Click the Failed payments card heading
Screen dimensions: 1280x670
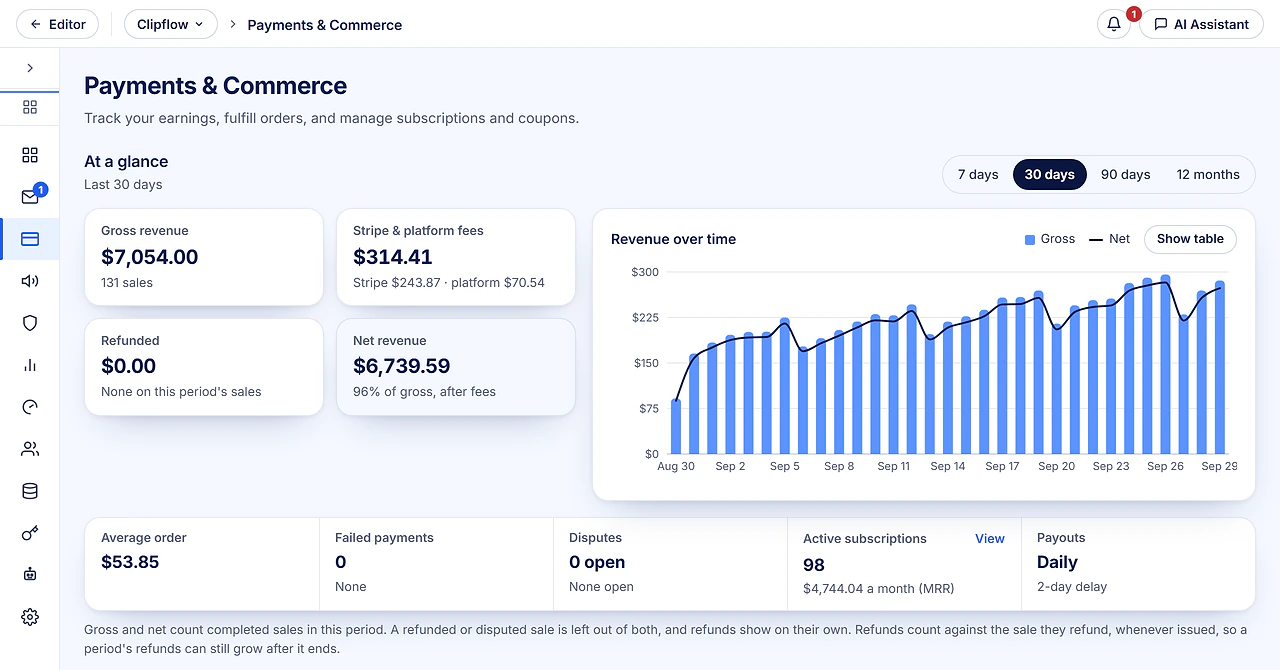click(384, 538)
